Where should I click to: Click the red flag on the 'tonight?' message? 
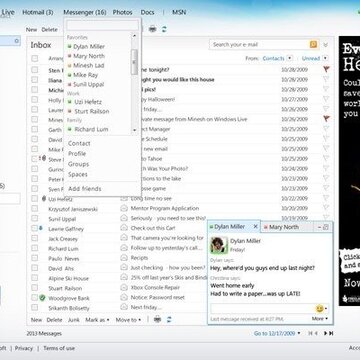[x=326, y=69]
